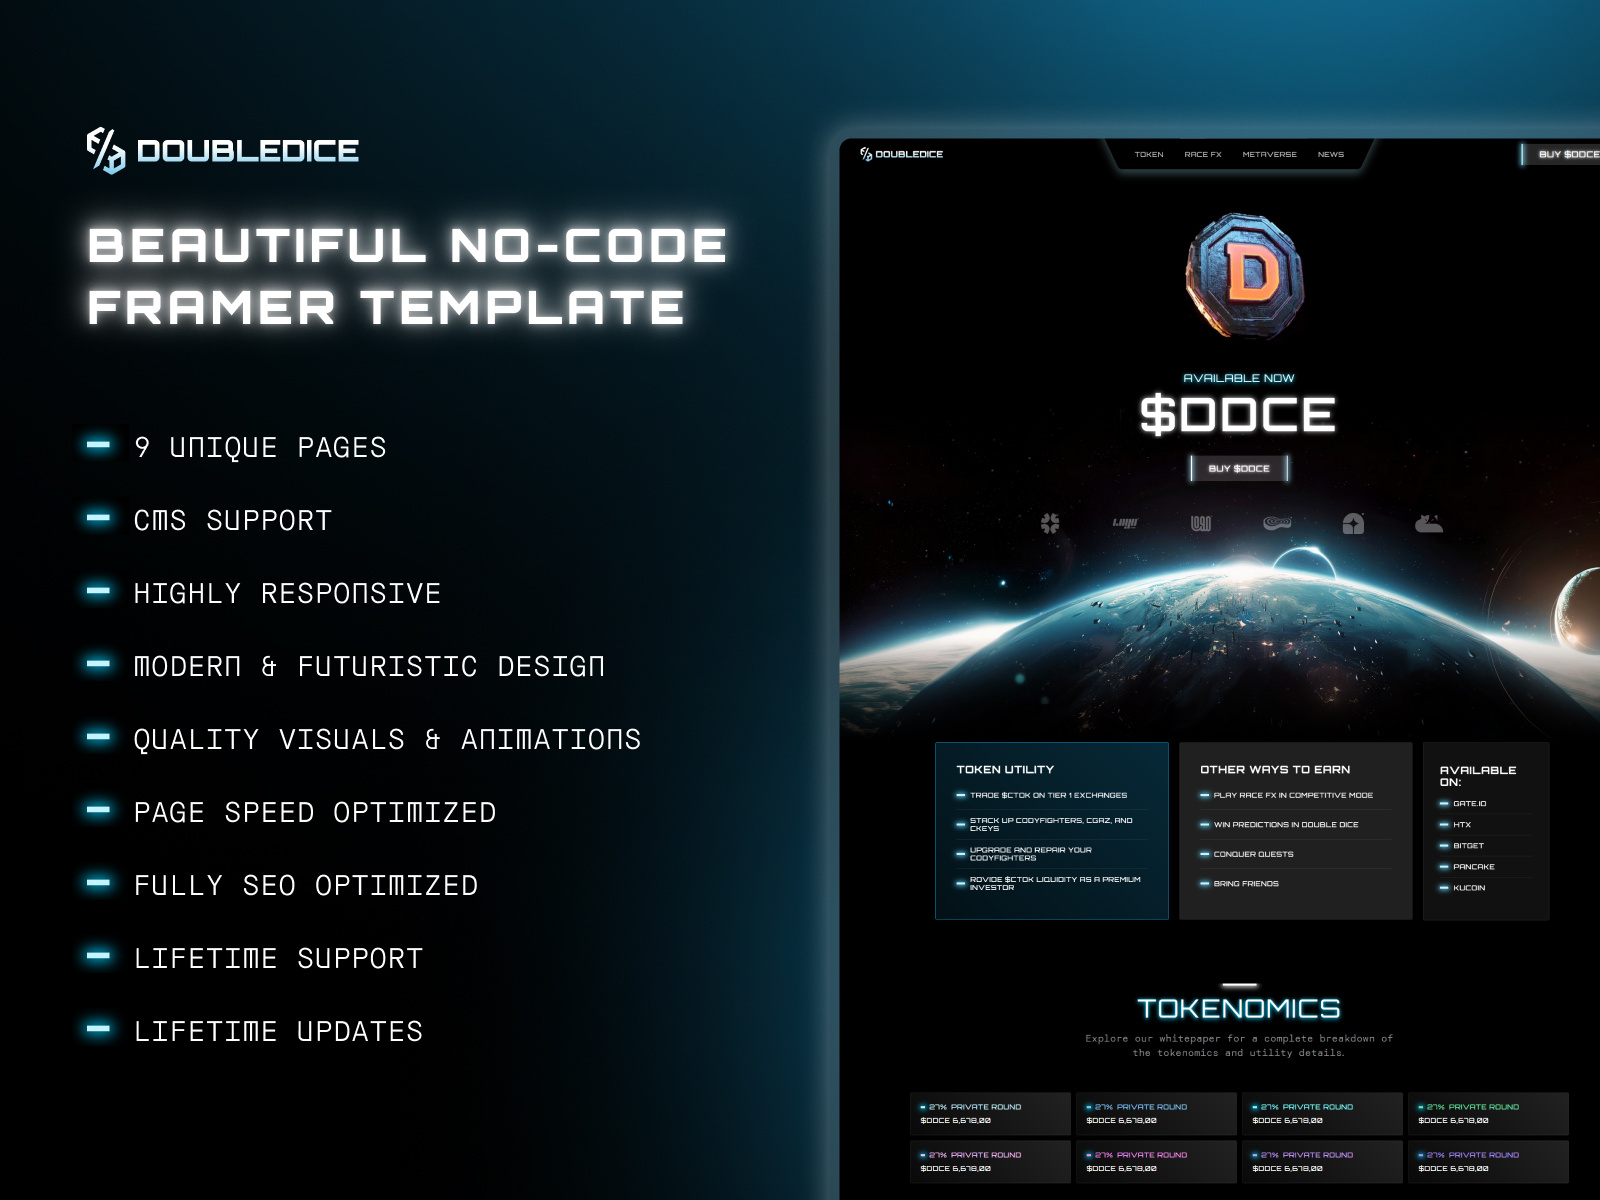1600x1200 pixels.
Task: Click the BUY $DDCE button under the heading
Action: [1240, 468]
